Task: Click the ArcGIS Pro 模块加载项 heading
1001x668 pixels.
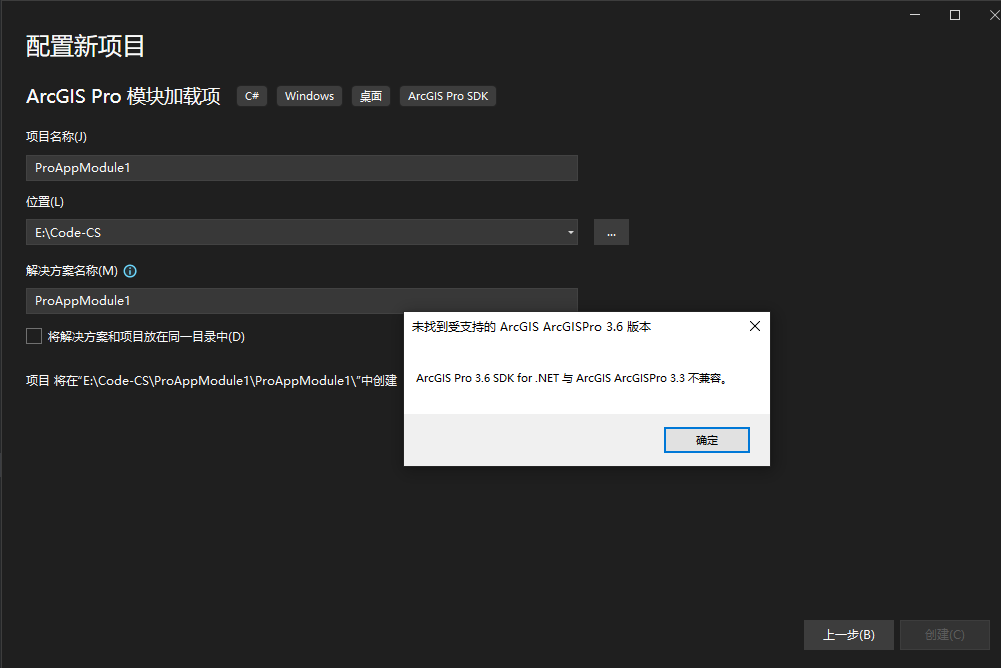Action: pos(123,96)
